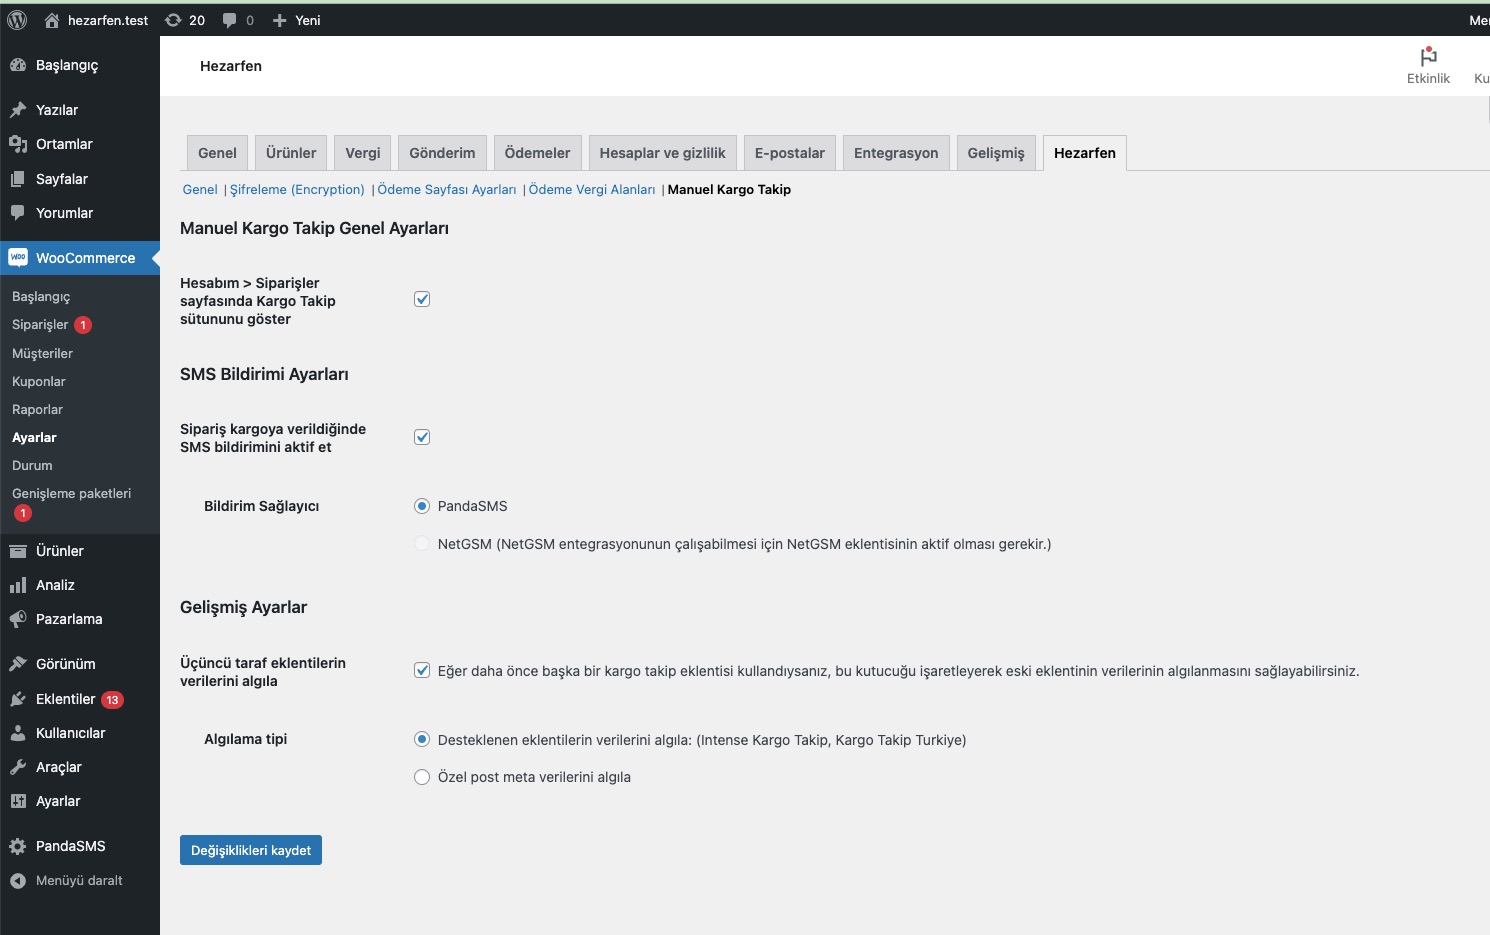Click the Eklentiler plug icon

pos(18,699)
